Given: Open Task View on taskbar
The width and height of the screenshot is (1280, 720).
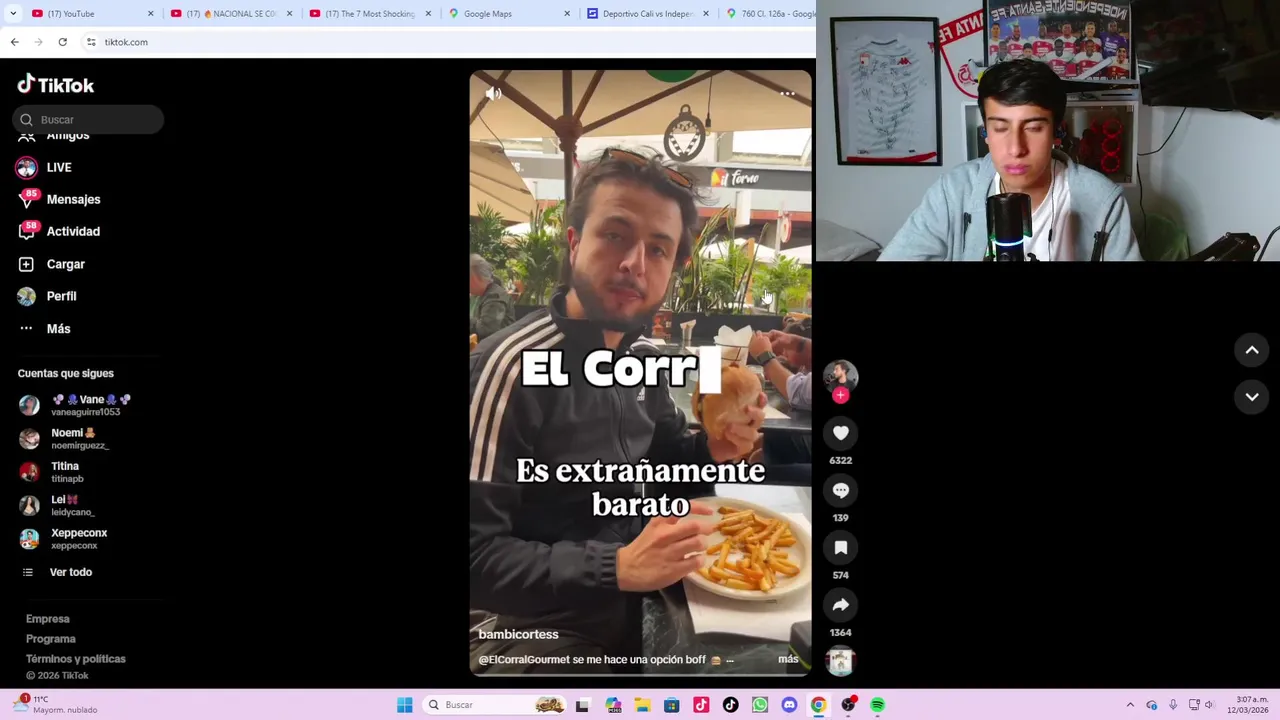Looking at the screenshot, I should click(x=582, y=705).
